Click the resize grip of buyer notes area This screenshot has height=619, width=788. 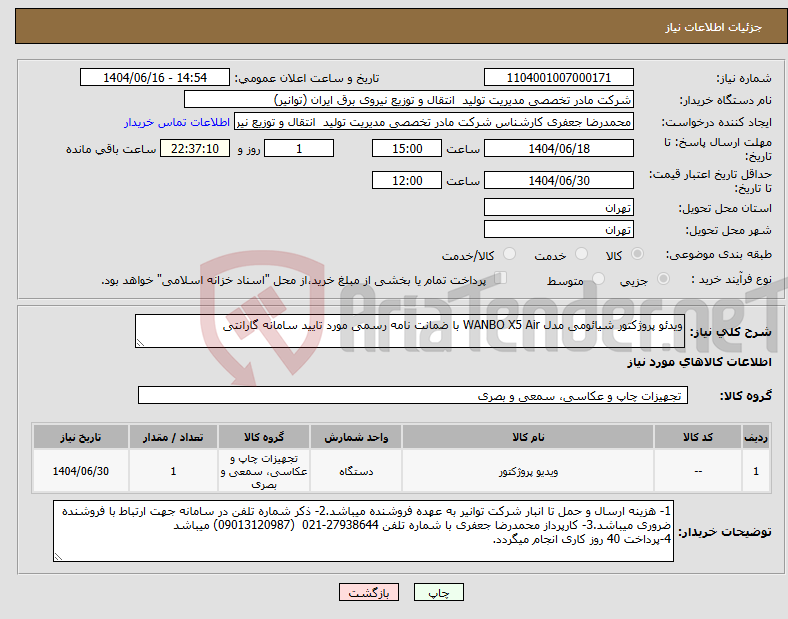(58, 557)
